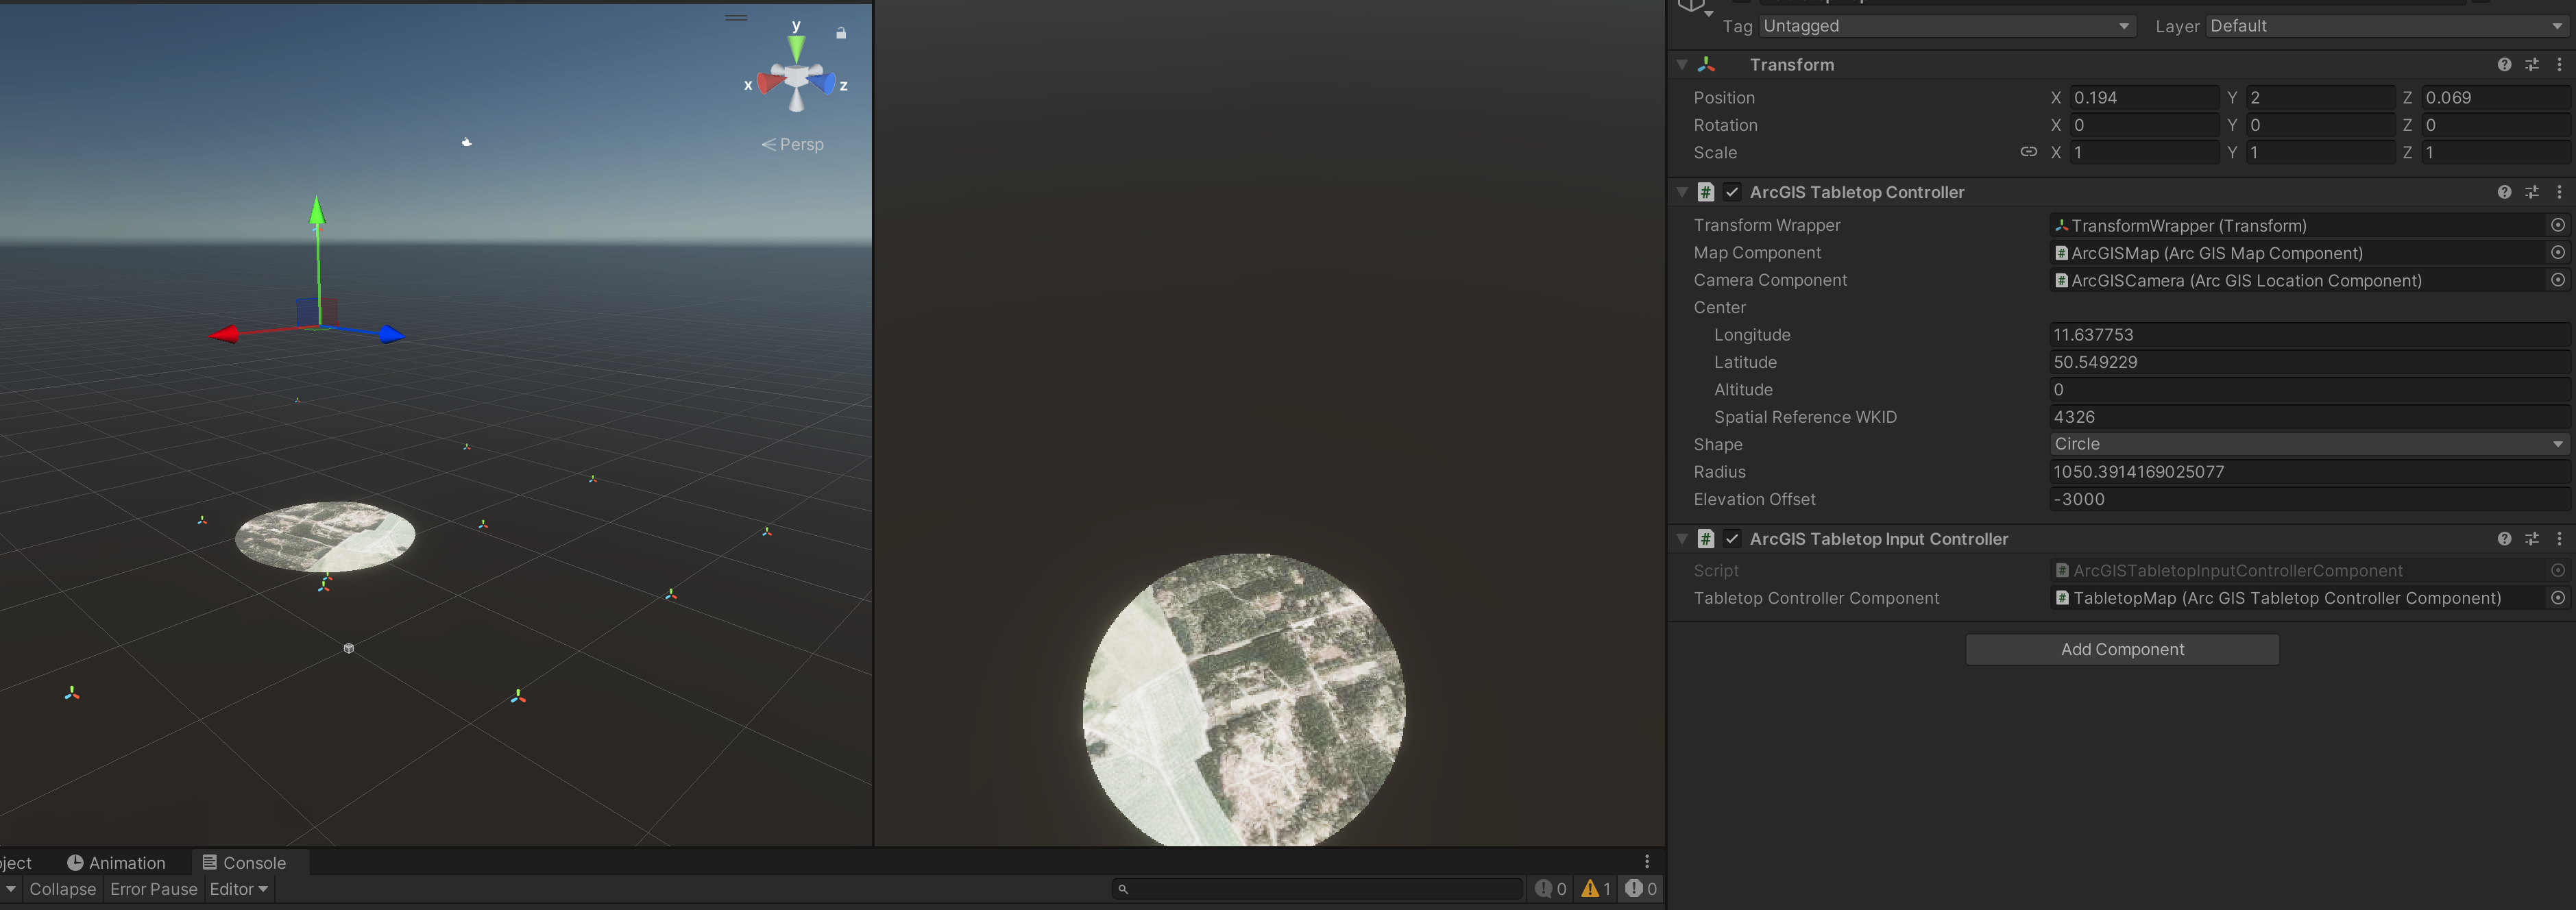
Task: Open the Shape dropdown set to Circle
Action: [2310, 444]
